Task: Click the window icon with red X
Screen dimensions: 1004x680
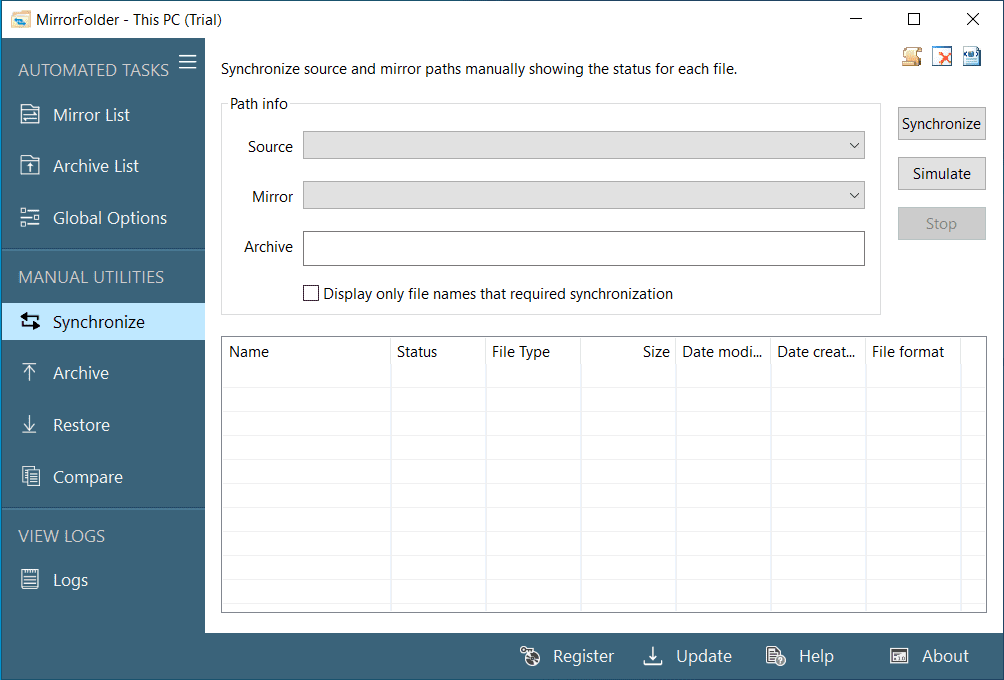Action: 942,57
